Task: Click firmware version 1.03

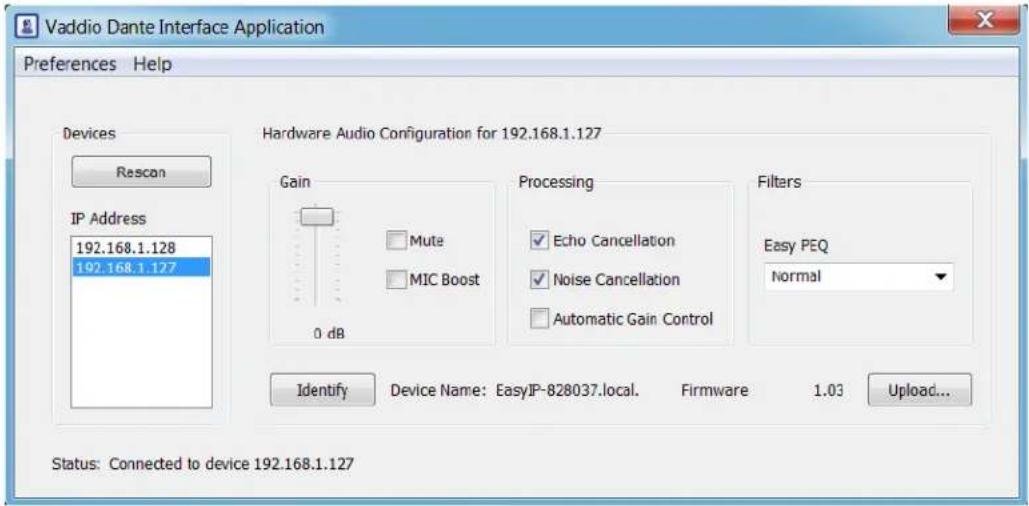Action: pyautogui.click(x=828, y=390)
